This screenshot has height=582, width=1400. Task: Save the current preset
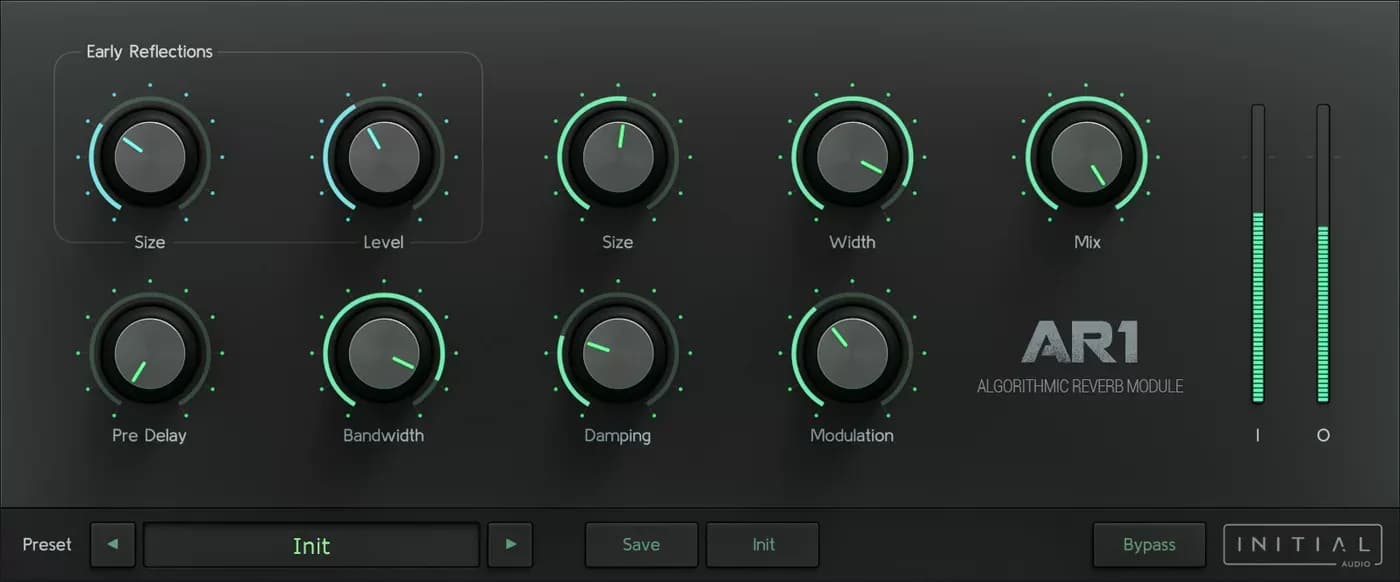tap(641, 545)
